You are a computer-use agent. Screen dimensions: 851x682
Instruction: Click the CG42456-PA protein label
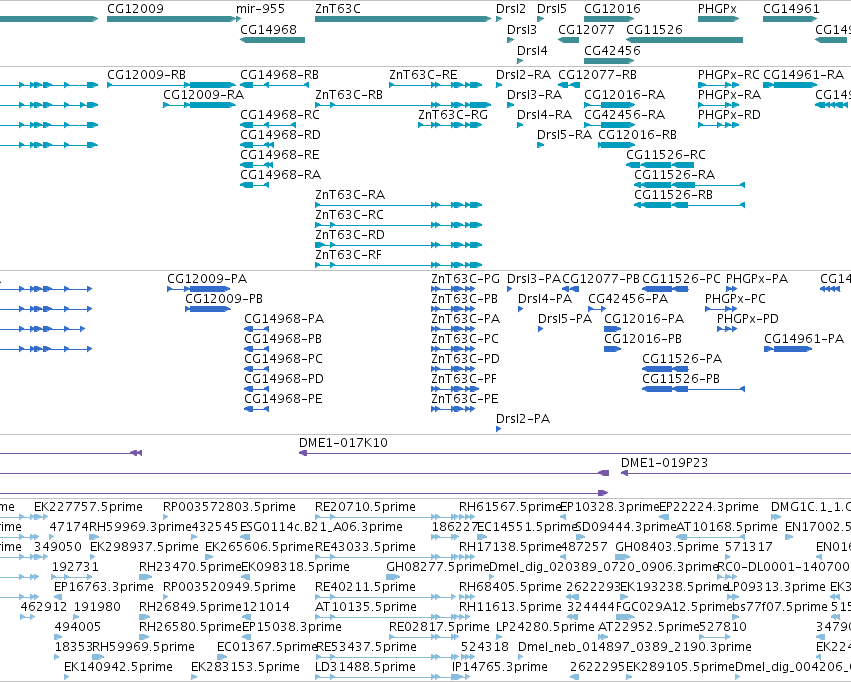tap(628, 299)
